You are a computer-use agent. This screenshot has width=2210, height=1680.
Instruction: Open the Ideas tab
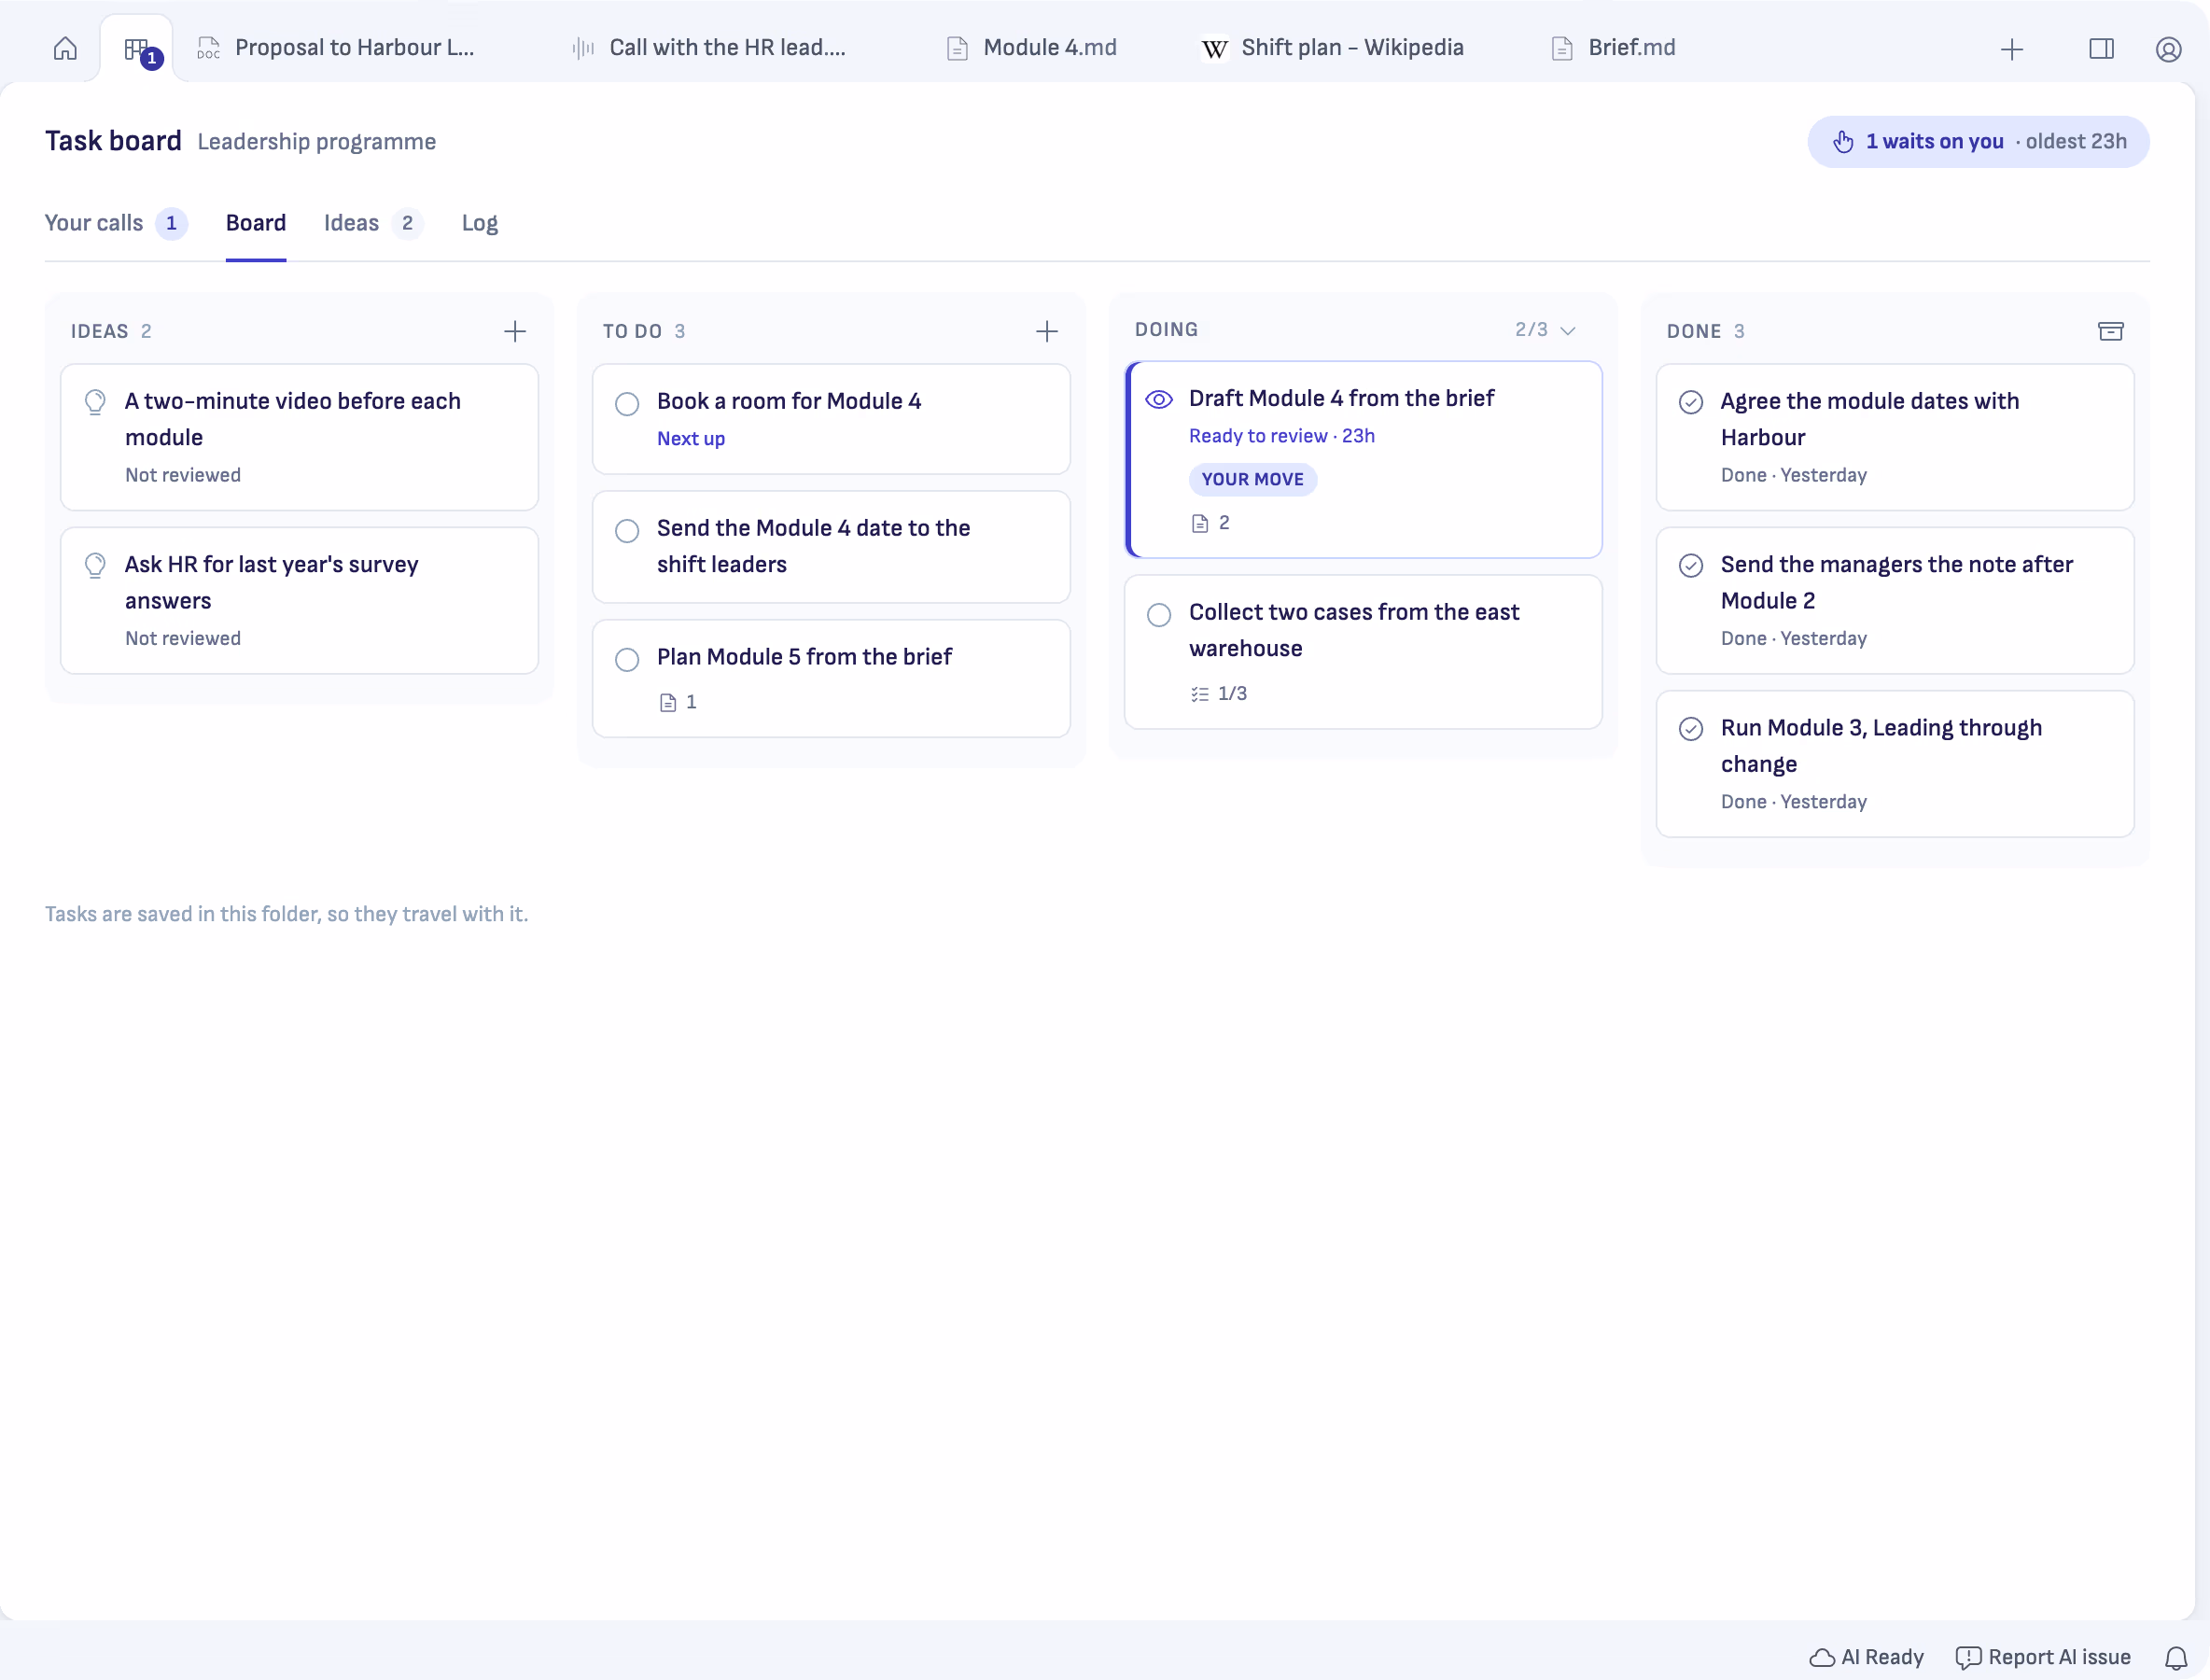372,223
